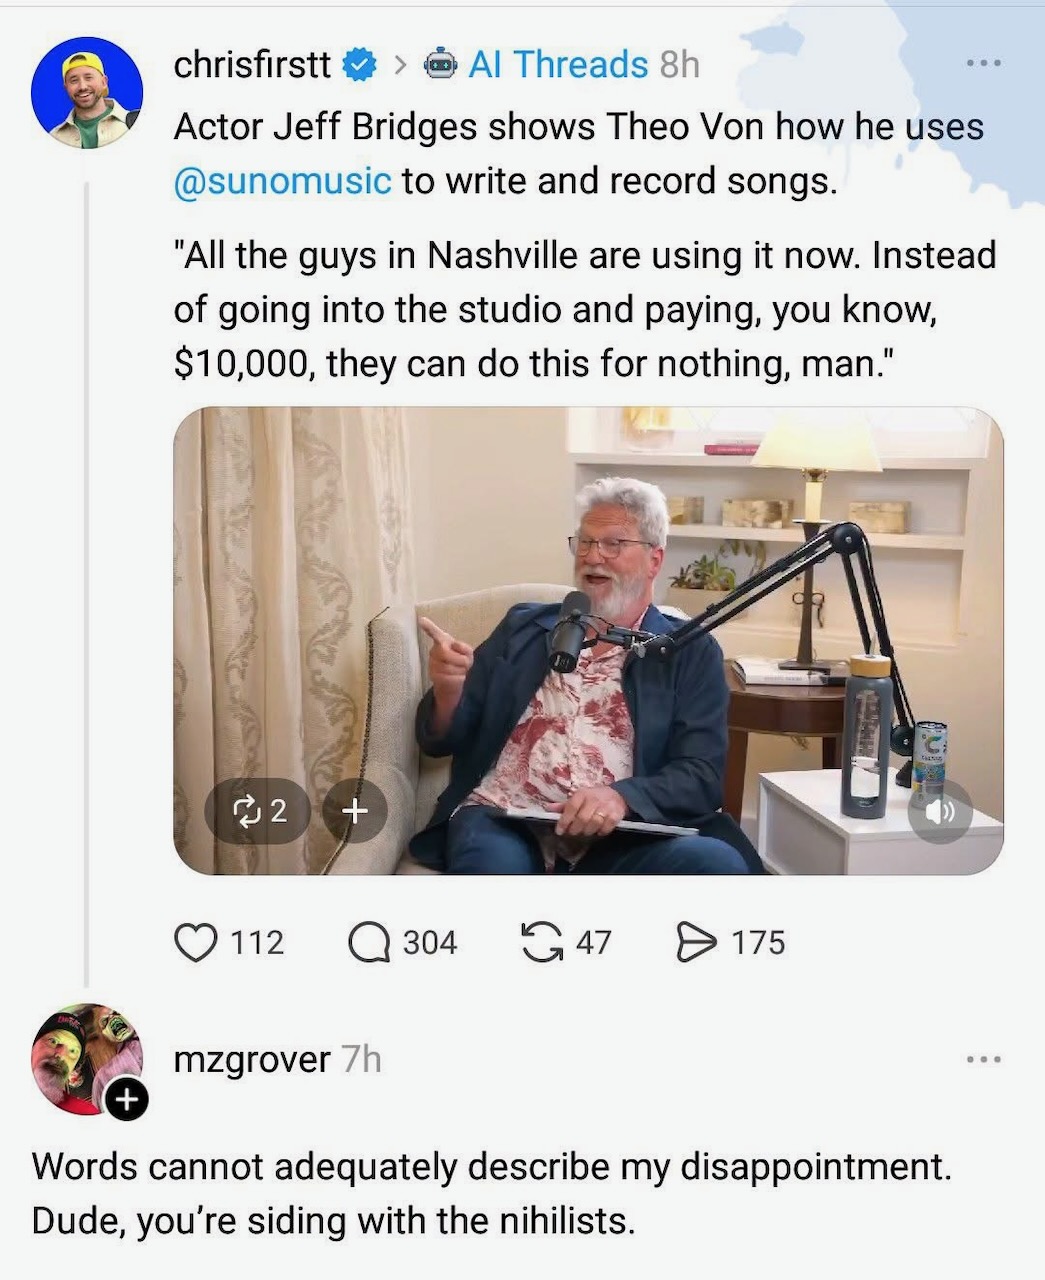Play the Jeff Bridges video clip
1045x1280 pixels.
tap(588, 641)
